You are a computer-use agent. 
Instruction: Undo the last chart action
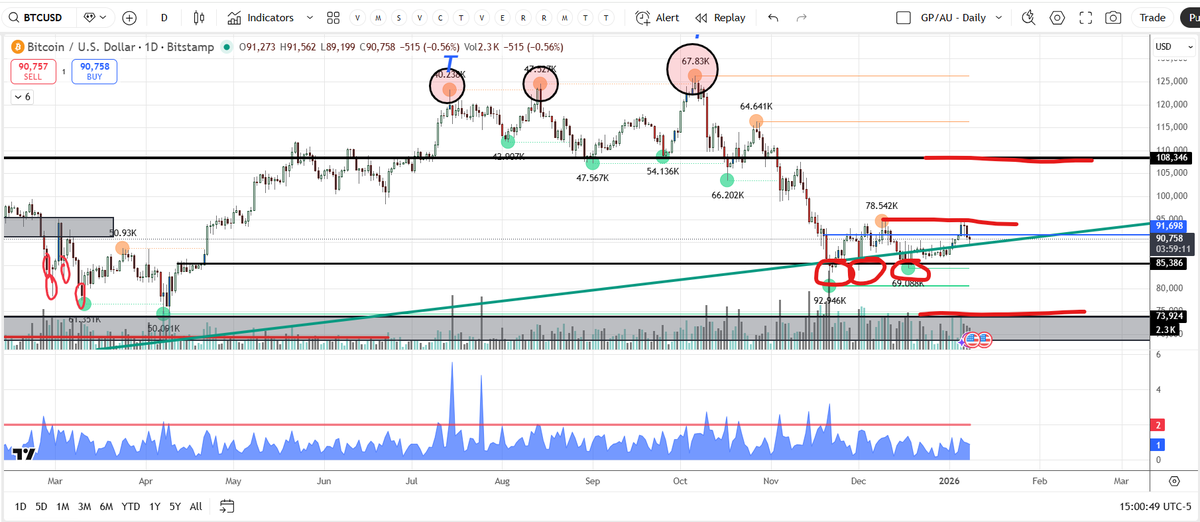772,17
